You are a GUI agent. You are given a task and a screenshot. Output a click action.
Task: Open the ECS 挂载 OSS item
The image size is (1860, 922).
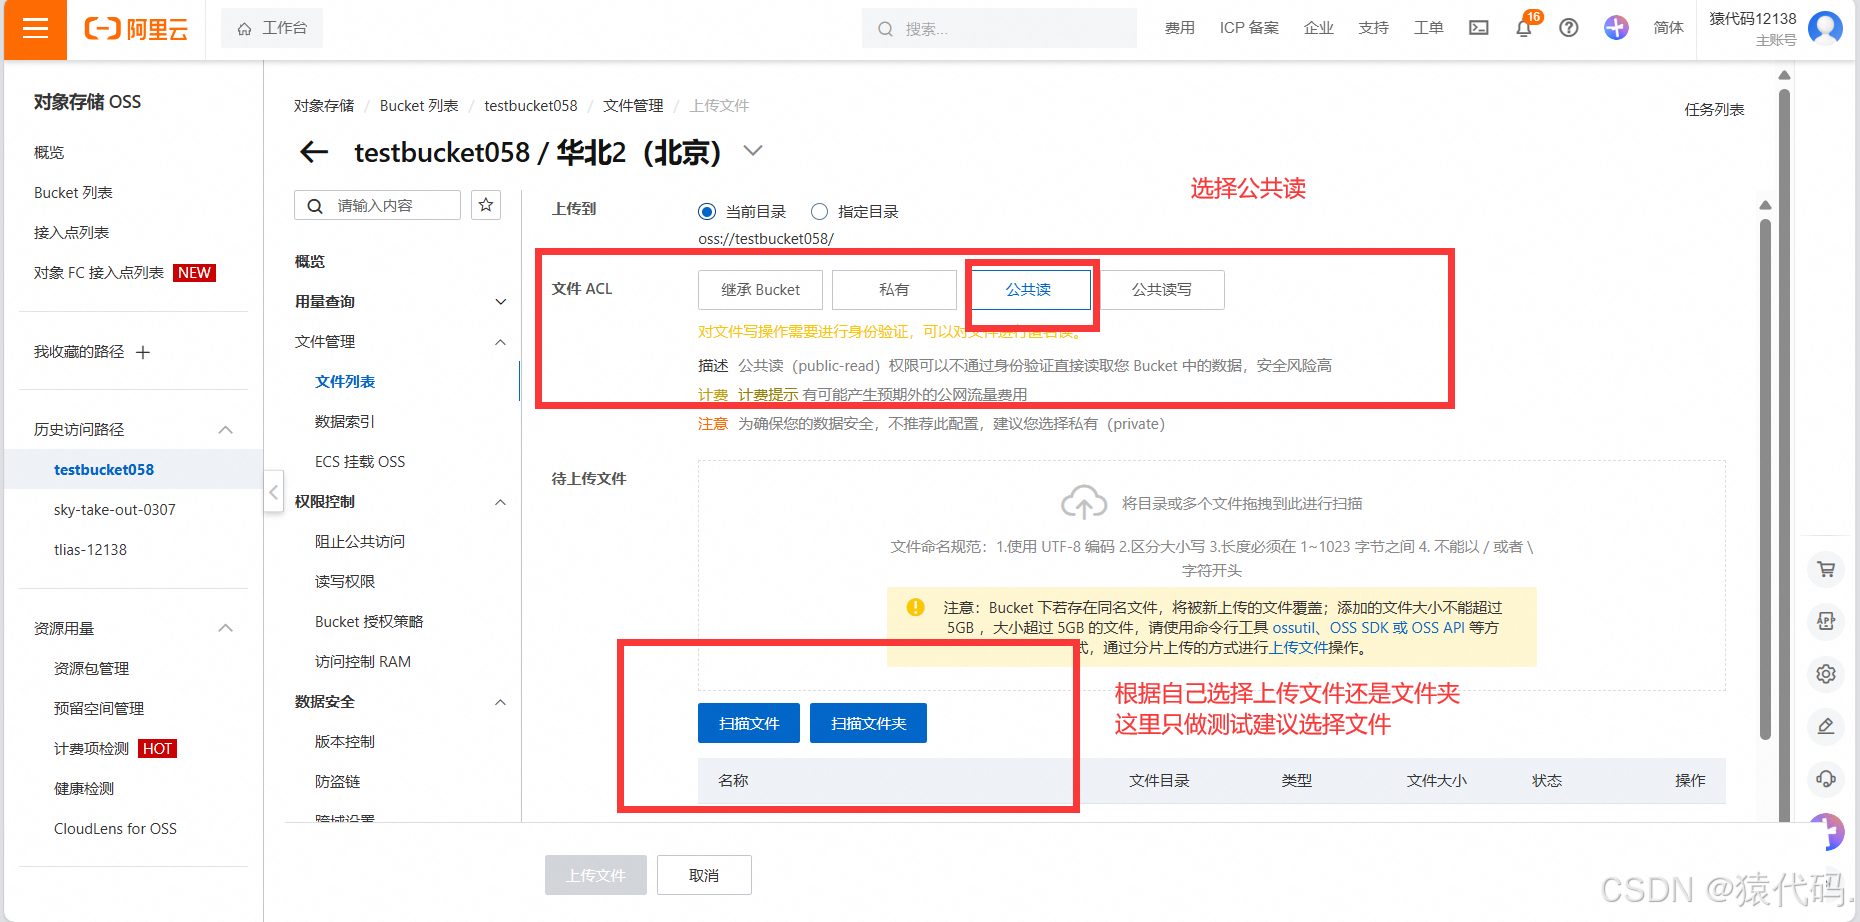(360, 462)
